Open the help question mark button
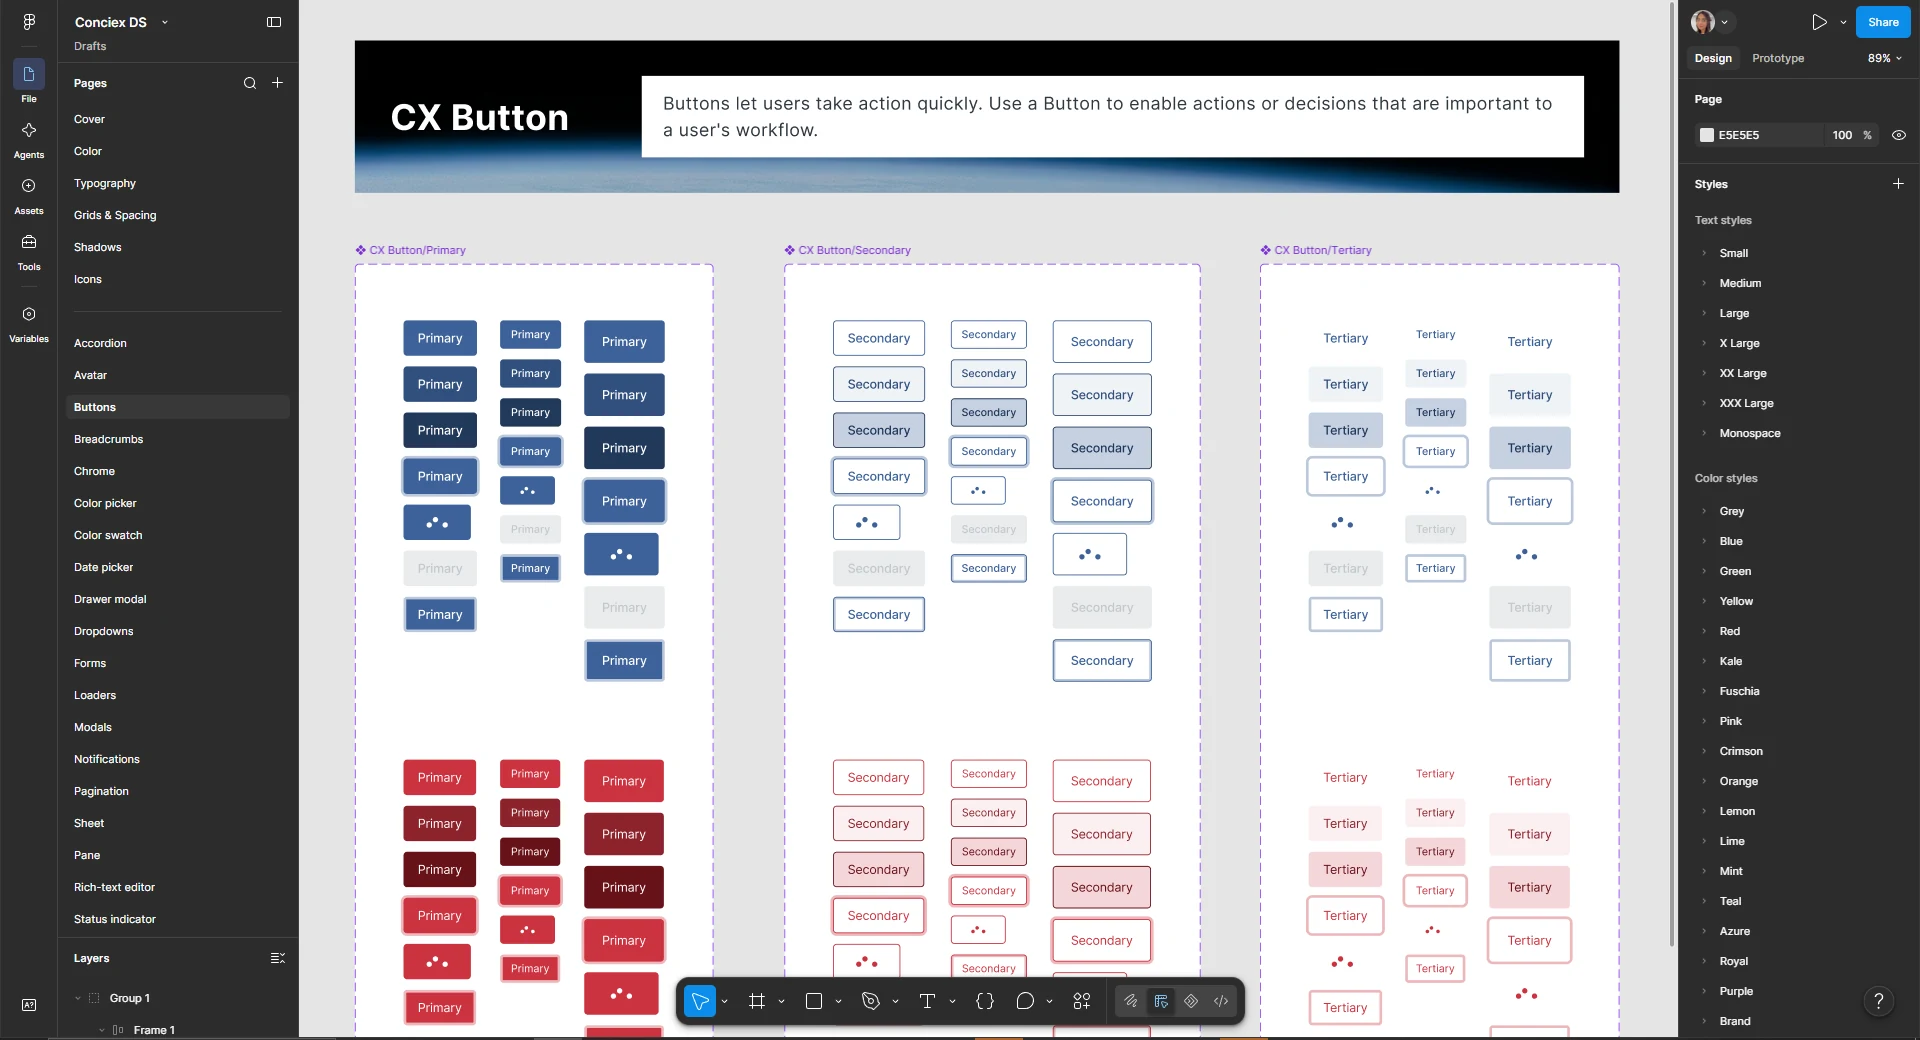 1879,1001
